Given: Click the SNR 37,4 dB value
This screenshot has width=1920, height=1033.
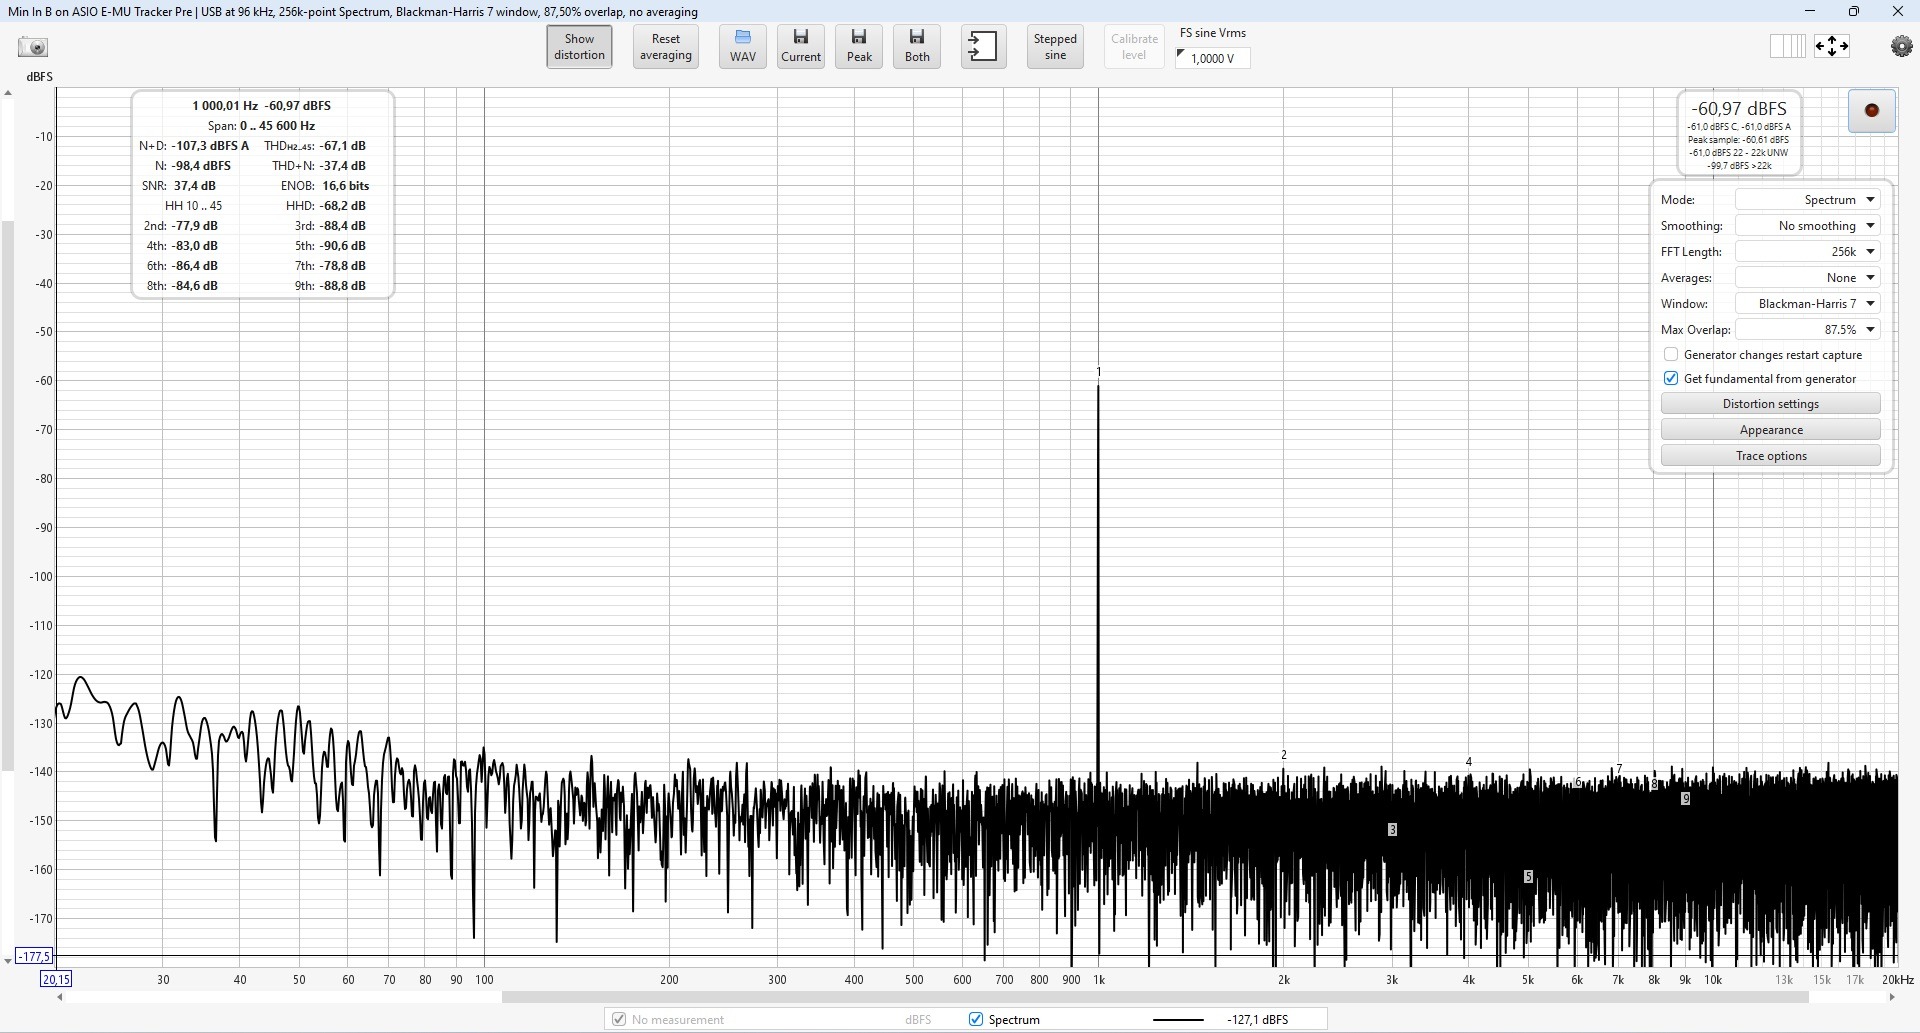Looking at the screenshot, I should (x=194, y=186).
